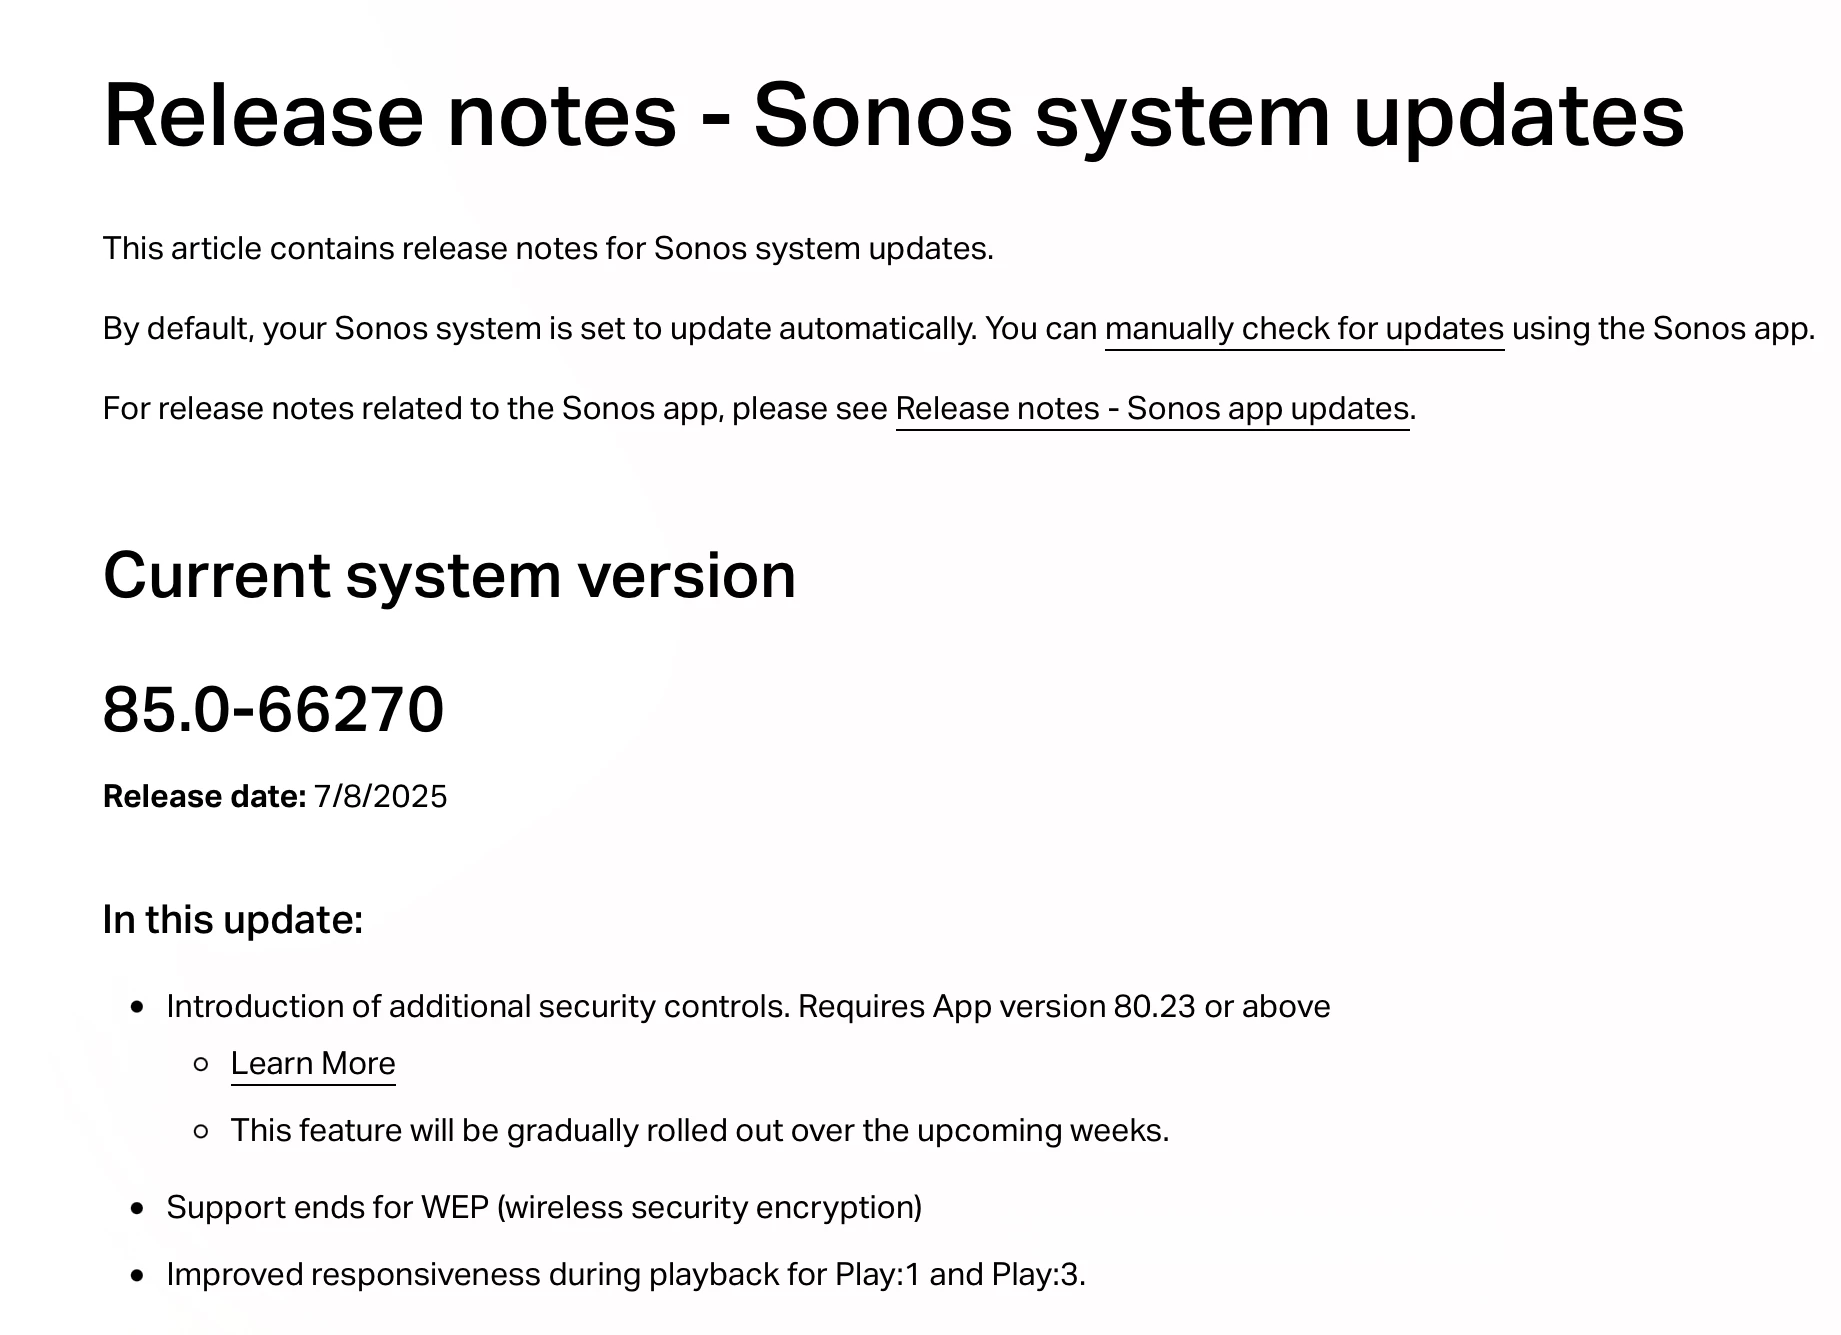Click the 'Release notes - Sonos system updates' title
The image size is (1841, 1335).
(894, 115)
